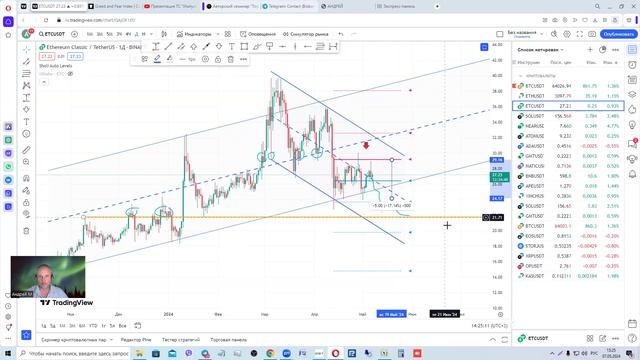Expand the timeframe interval dropdown
The width and height of the screenshot is (640, 360).
pyautogui.click(x=151, y=34)
